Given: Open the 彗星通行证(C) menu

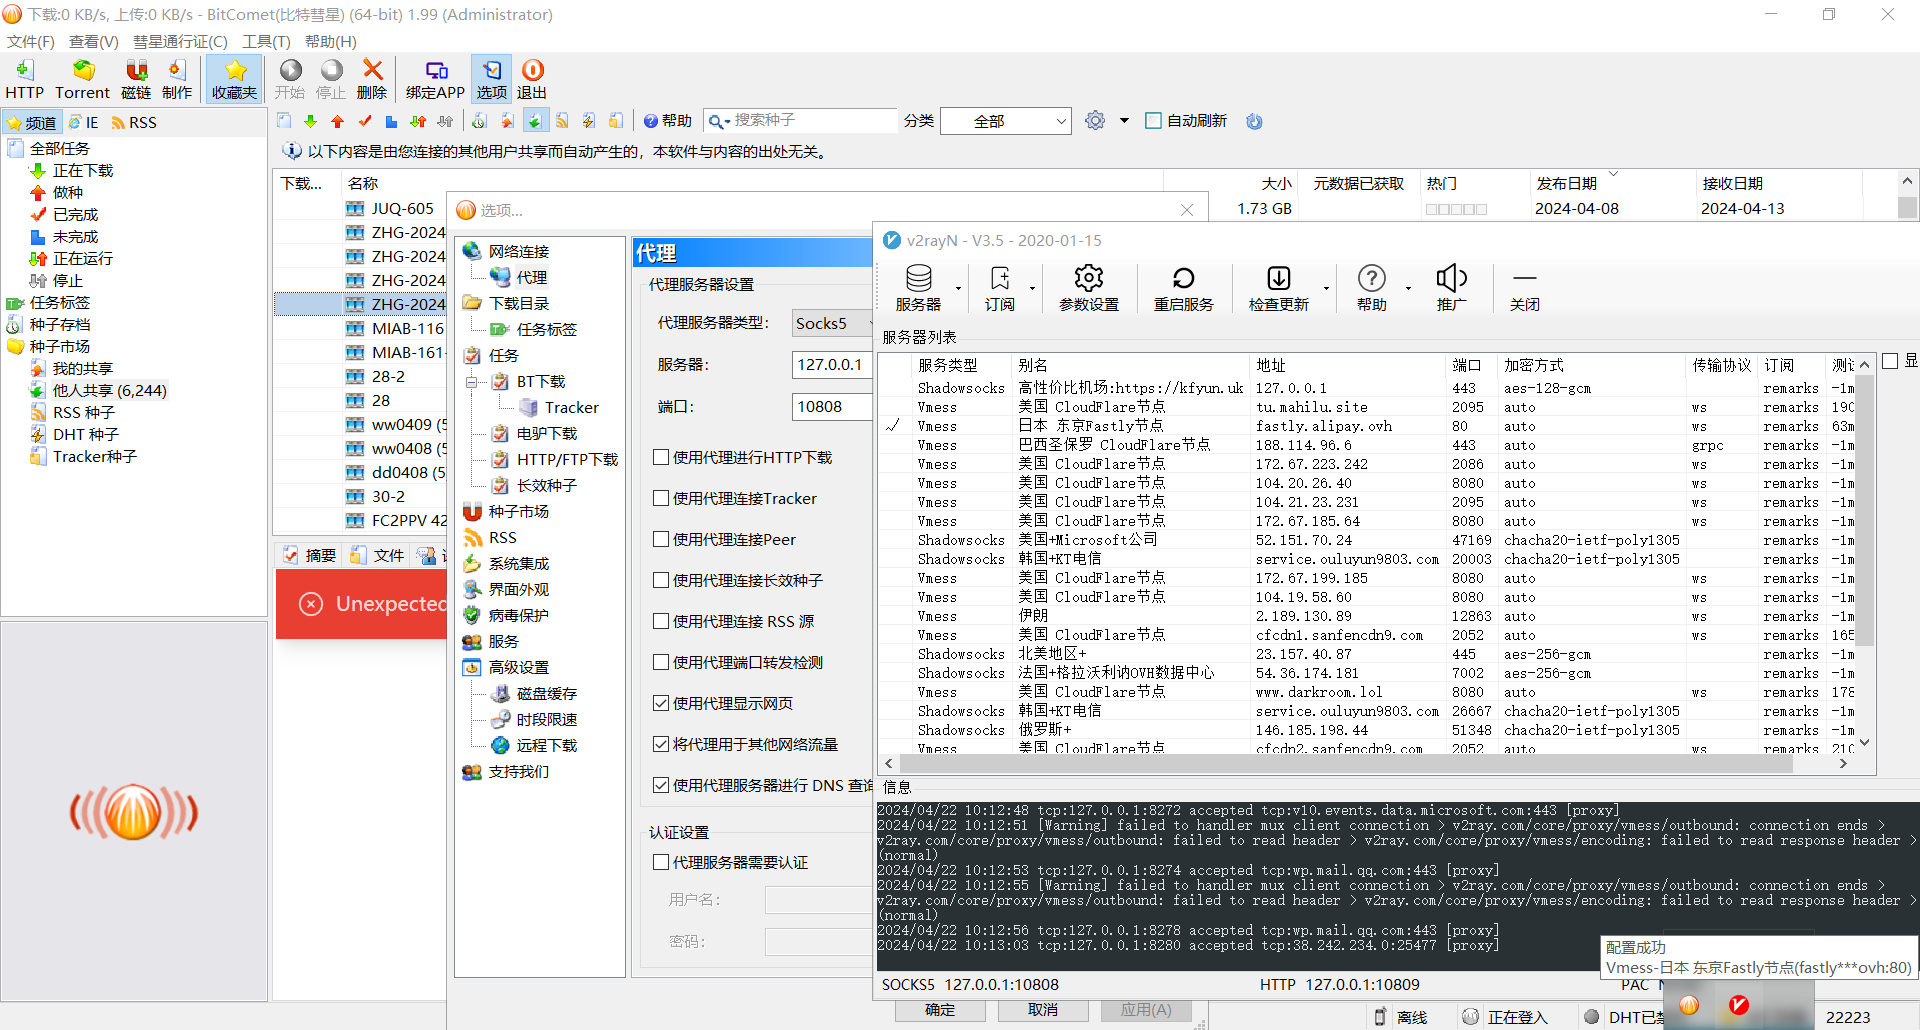Looking at the screenshot, I should tap(180, 41).
